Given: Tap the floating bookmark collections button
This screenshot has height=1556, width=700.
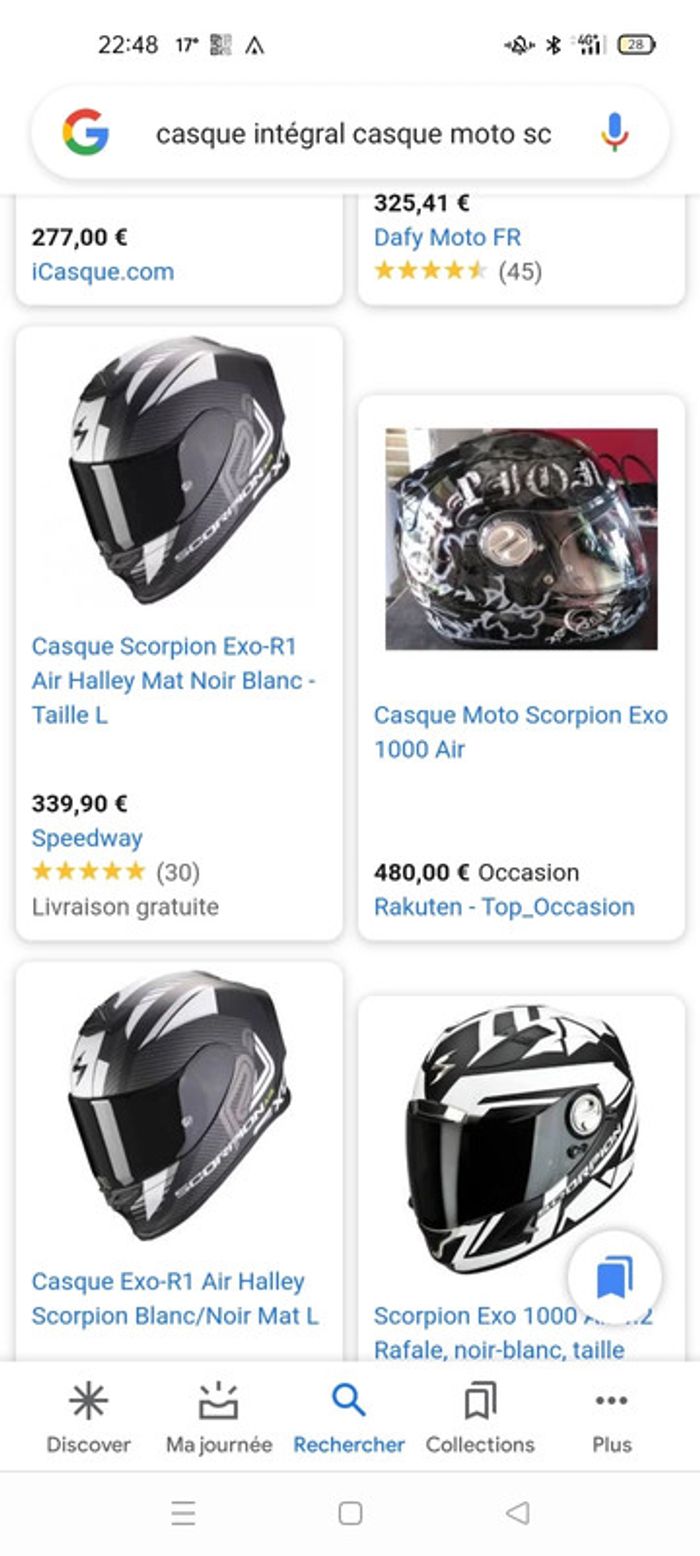Looking at the screenshot, I should [x=614, y=1277].
